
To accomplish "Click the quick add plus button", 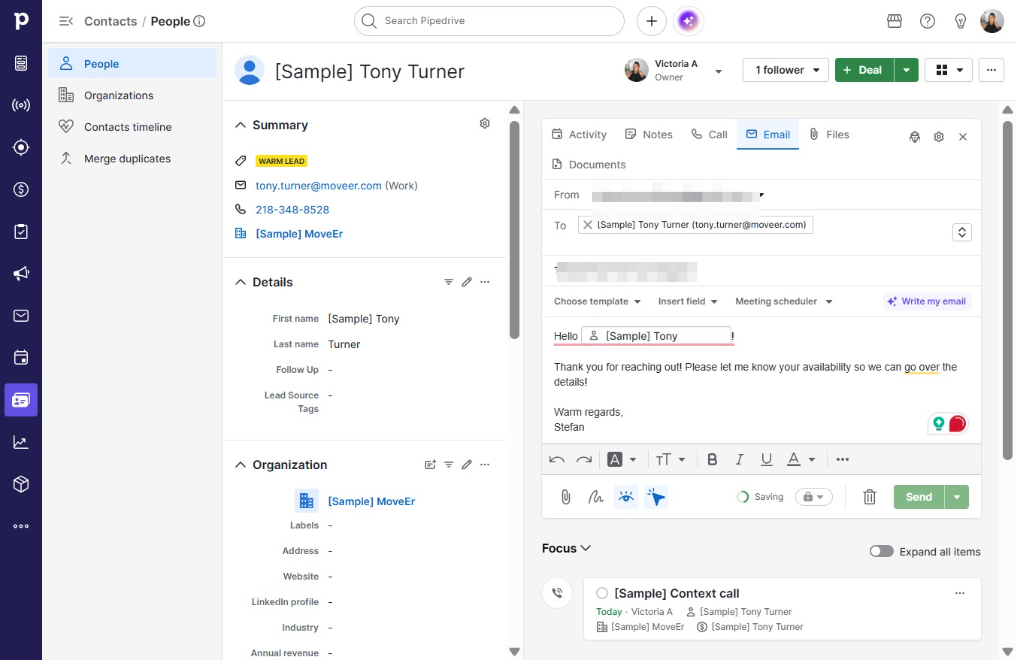I will point(651,21).
